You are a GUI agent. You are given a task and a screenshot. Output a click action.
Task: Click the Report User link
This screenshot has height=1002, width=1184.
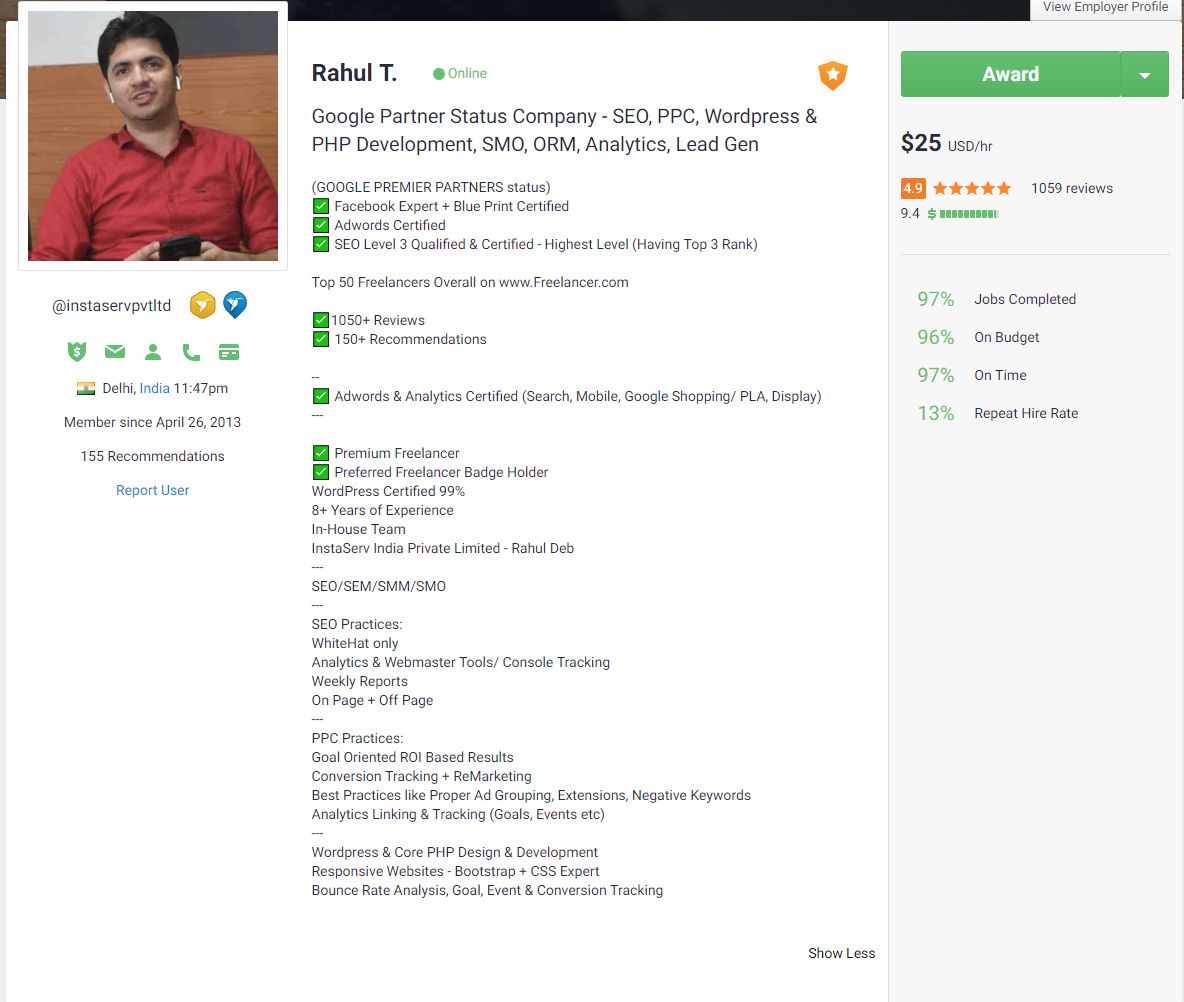[152, 490]
